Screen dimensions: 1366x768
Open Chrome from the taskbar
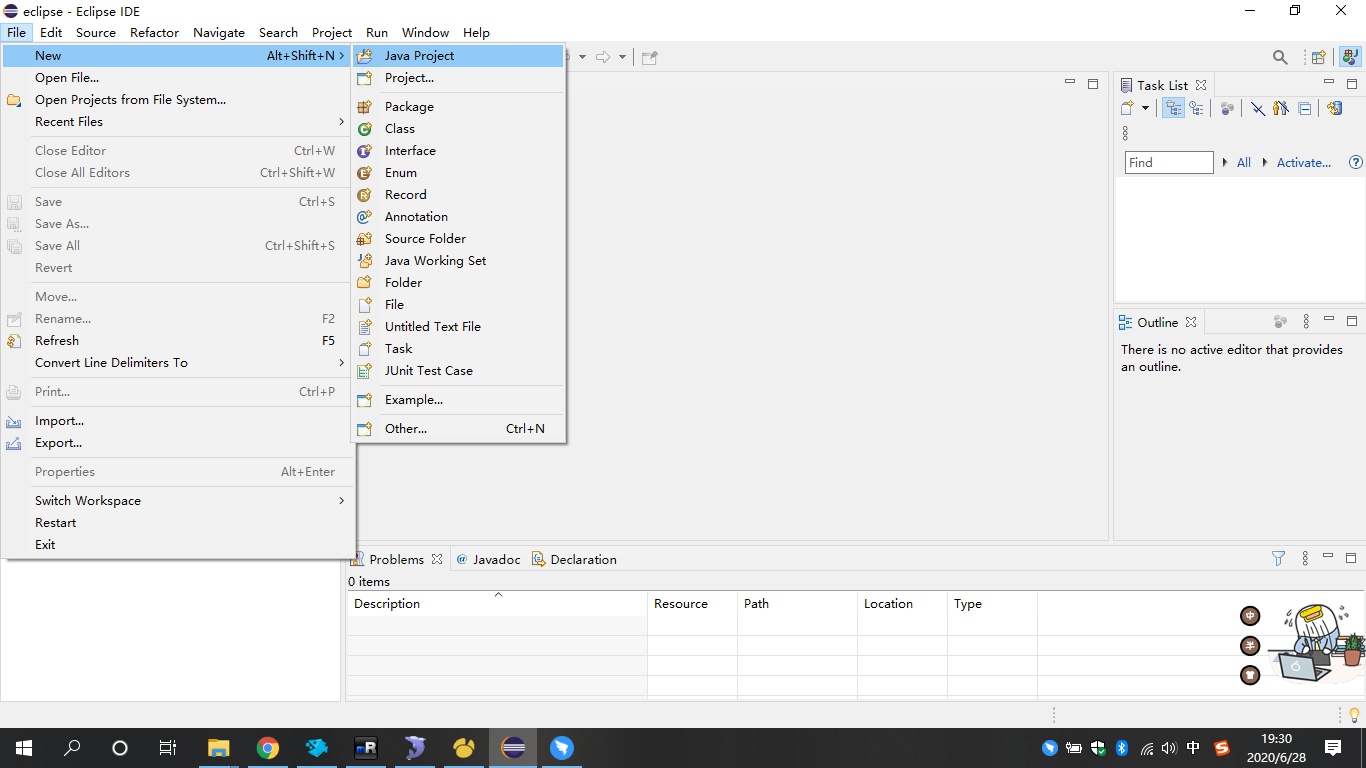tap(267, 748)
